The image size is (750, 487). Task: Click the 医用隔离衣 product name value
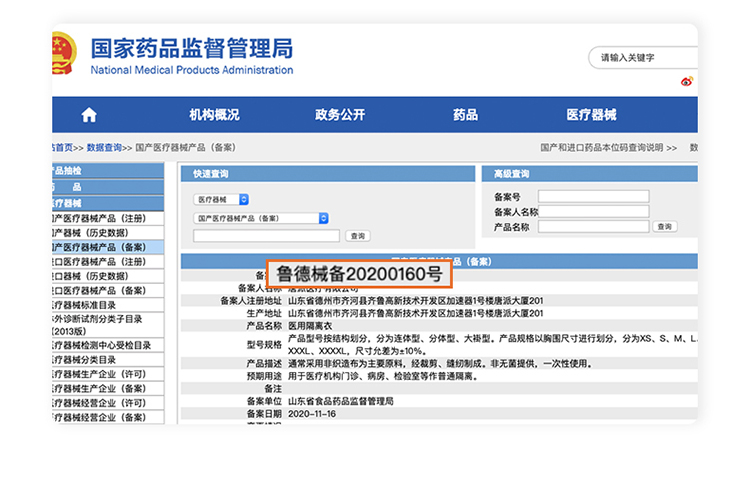pos(310,326)
